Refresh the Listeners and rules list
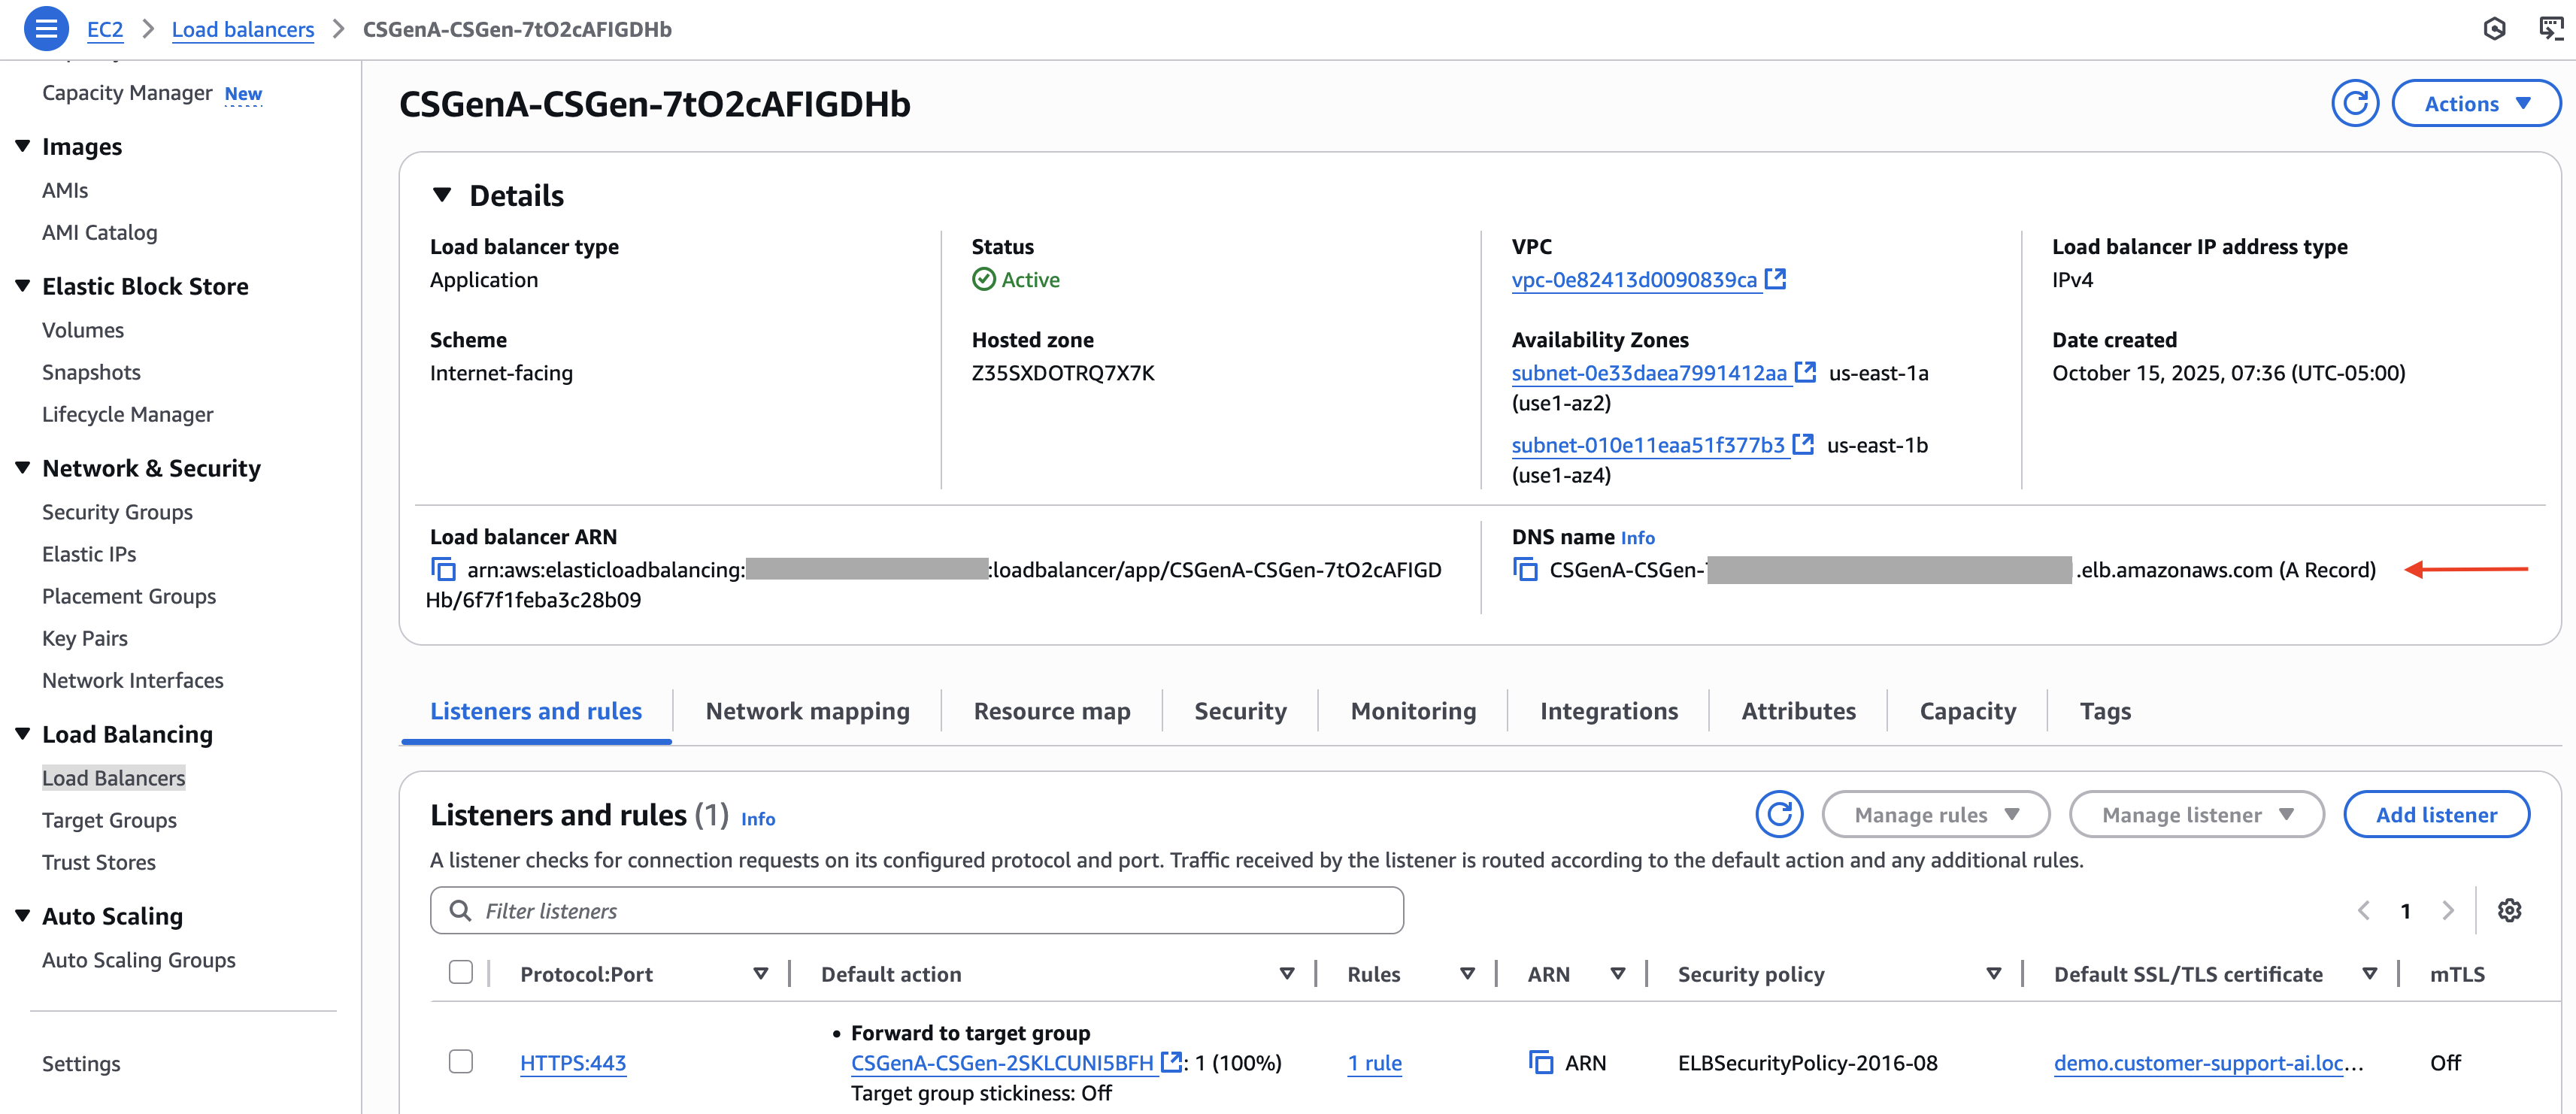 coord(1779,814)
